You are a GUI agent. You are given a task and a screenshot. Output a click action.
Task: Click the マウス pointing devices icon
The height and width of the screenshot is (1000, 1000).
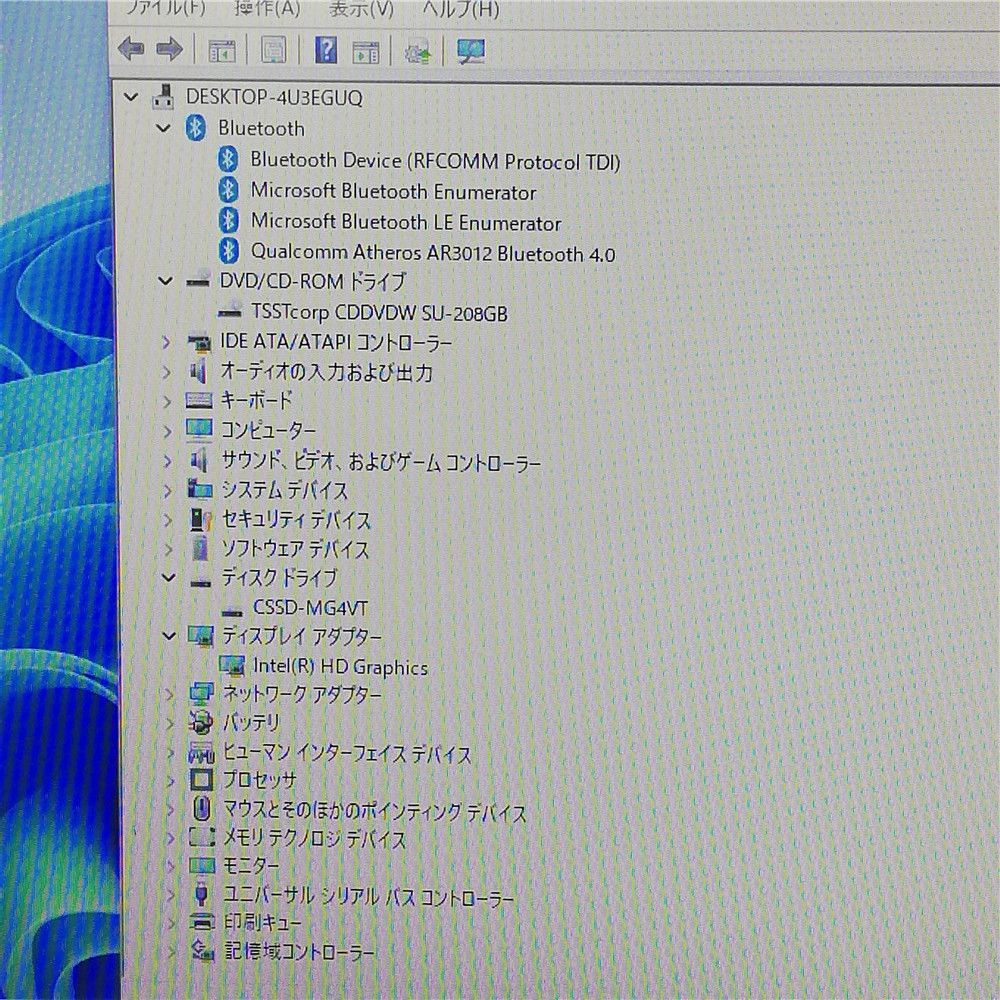pyautogui.click(x=202, y=809)
